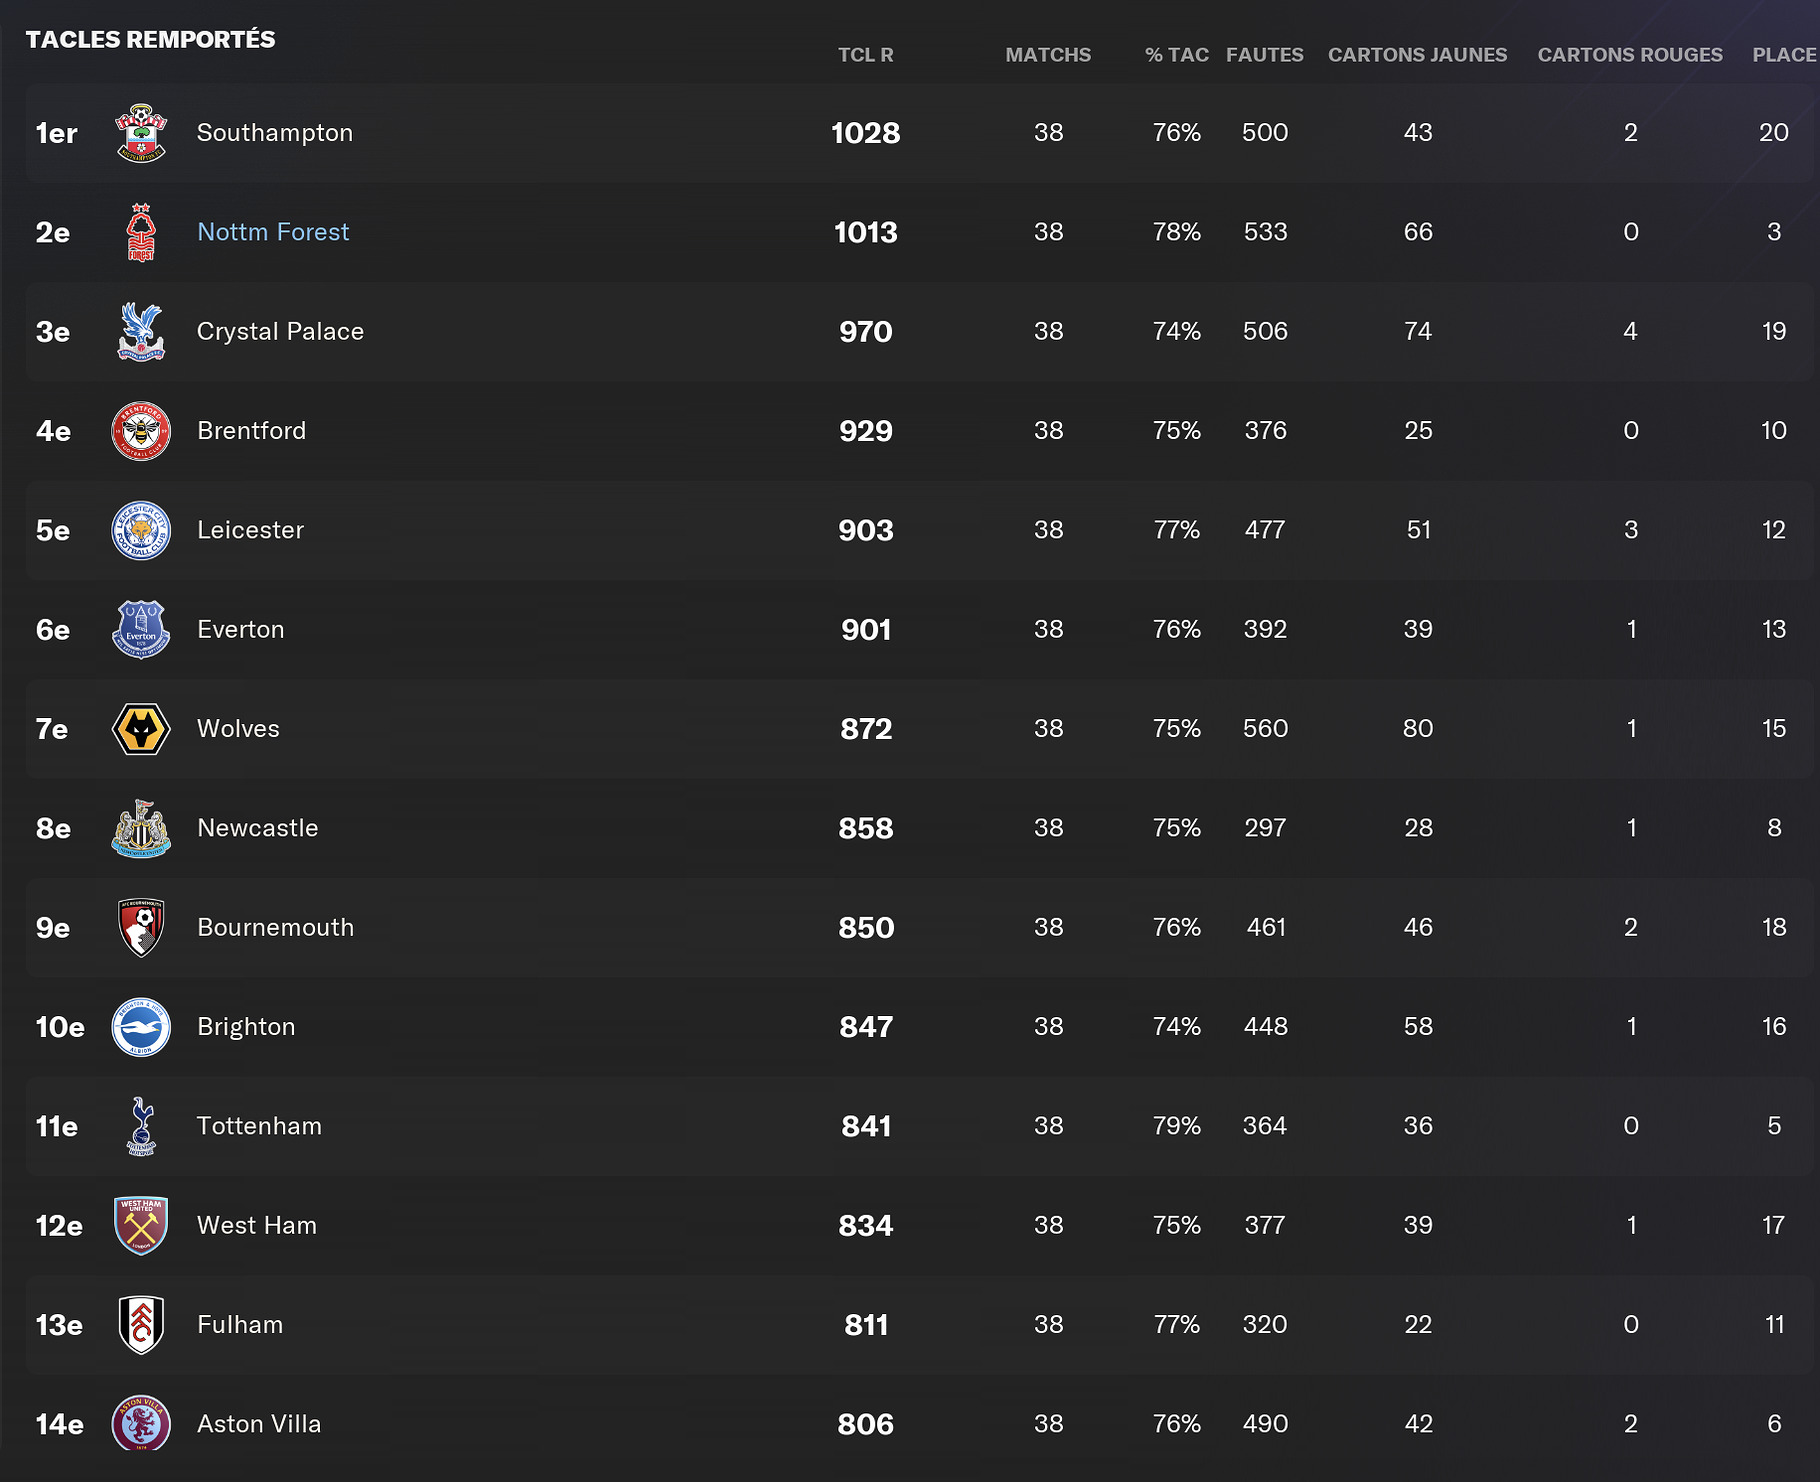This screenshot has height=1482, width=1820.
Task: Click Leicester's 3 red cards value
Action: [x=1631, y=530]
